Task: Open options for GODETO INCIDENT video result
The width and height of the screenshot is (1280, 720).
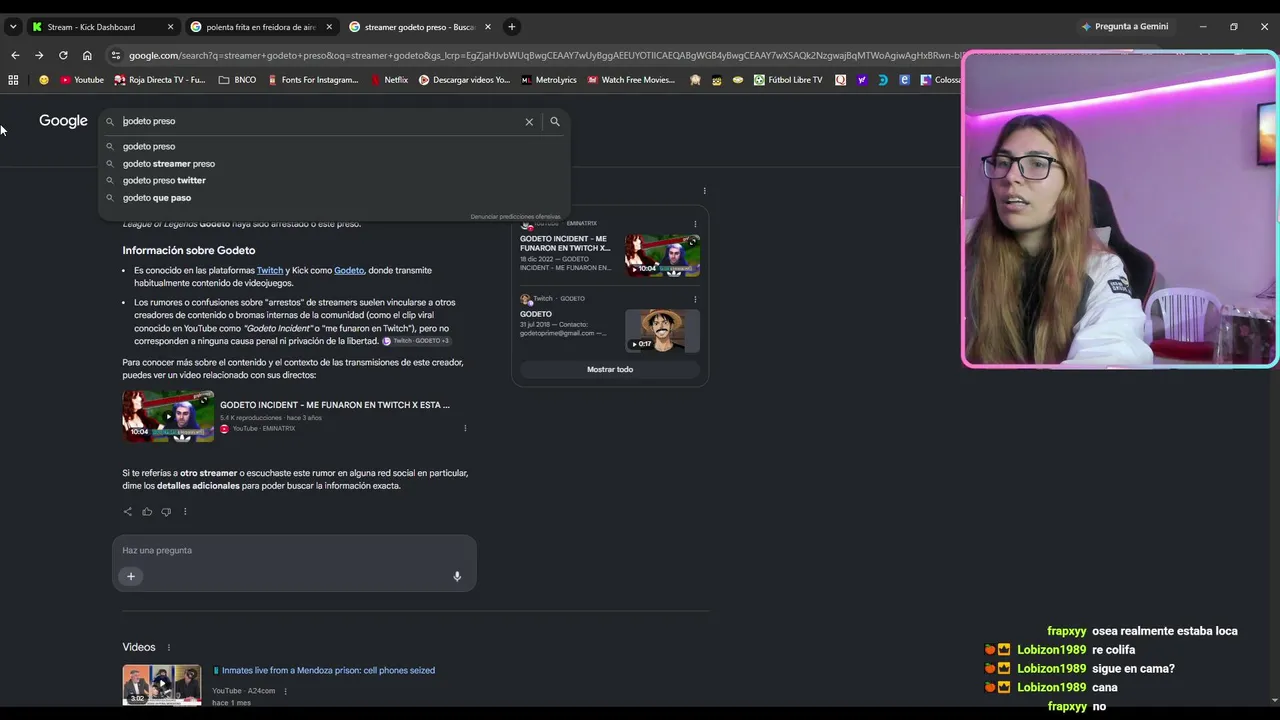Action: coord(465,429)
